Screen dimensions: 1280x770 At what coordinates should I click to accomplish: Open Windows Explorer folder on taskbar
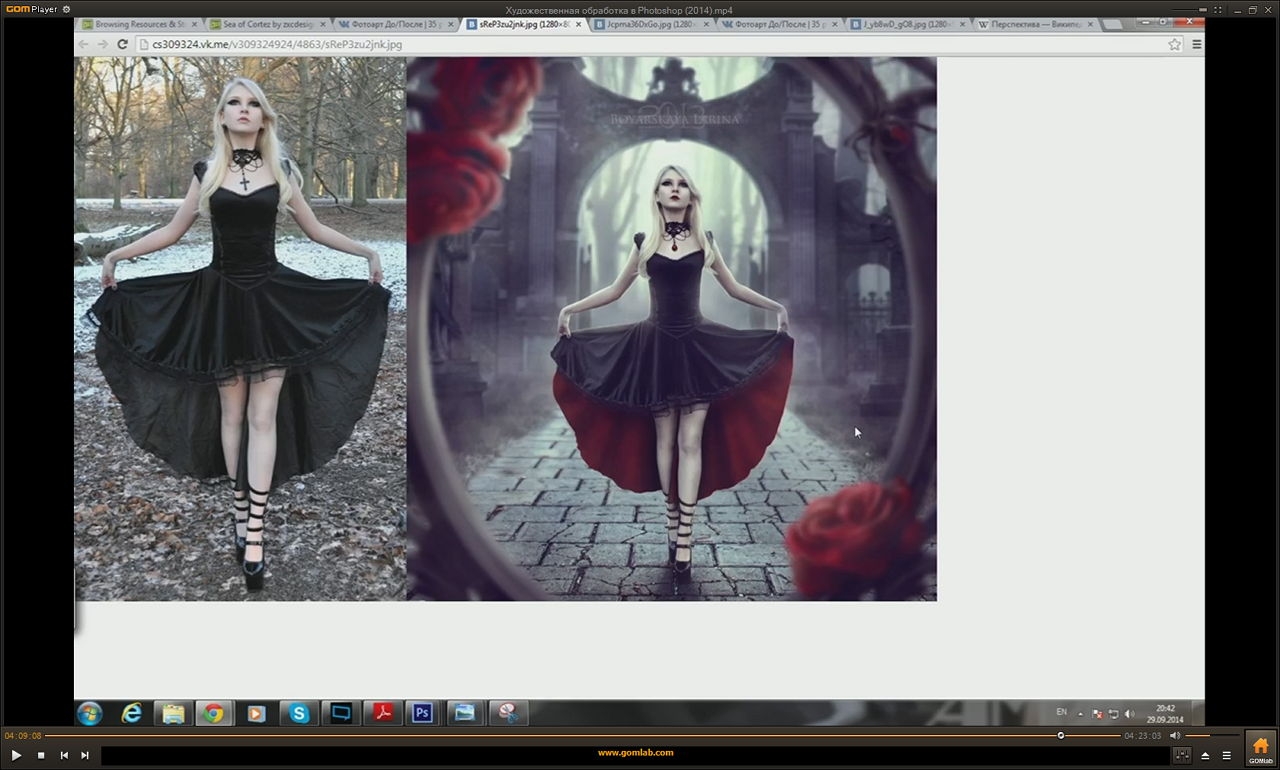click(173, 713)
